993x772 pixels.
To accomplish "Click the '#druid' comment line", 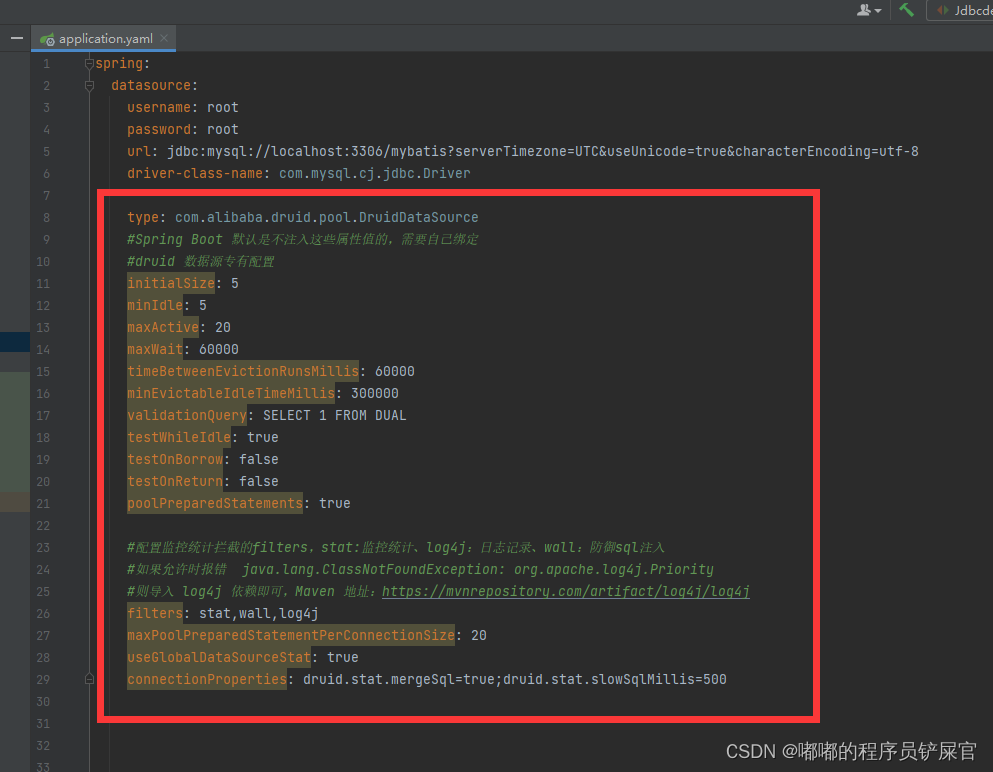I will [x=200, y=262].
